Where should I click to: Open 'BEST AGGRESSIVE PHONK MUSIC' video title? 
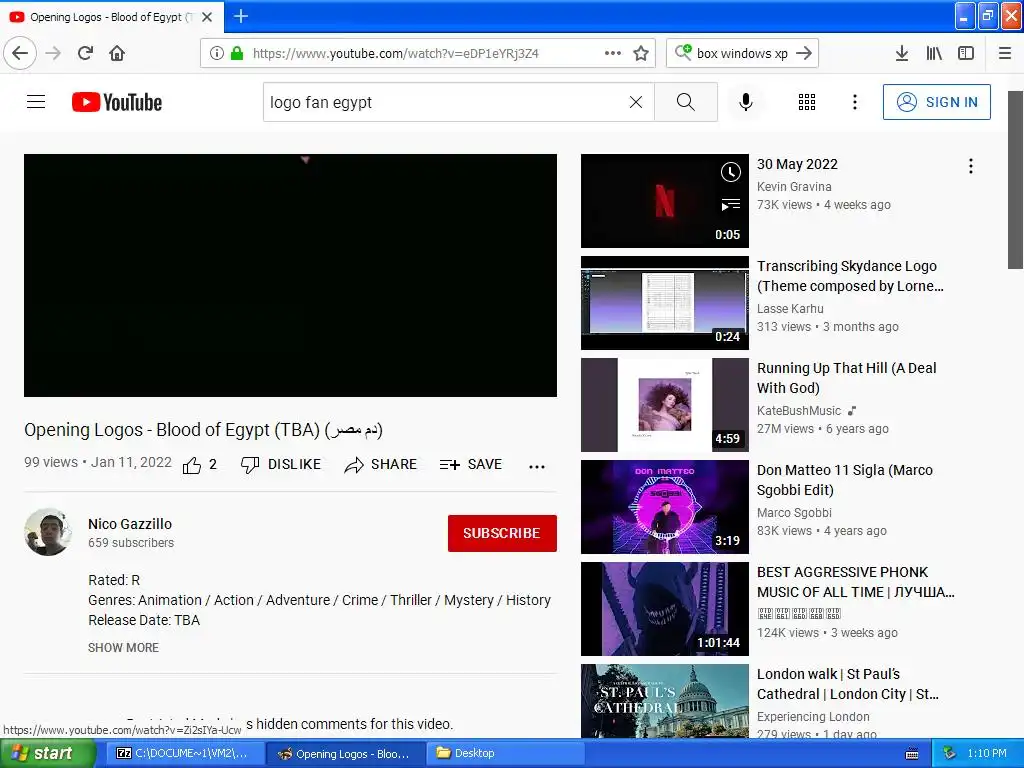[856, 581]
